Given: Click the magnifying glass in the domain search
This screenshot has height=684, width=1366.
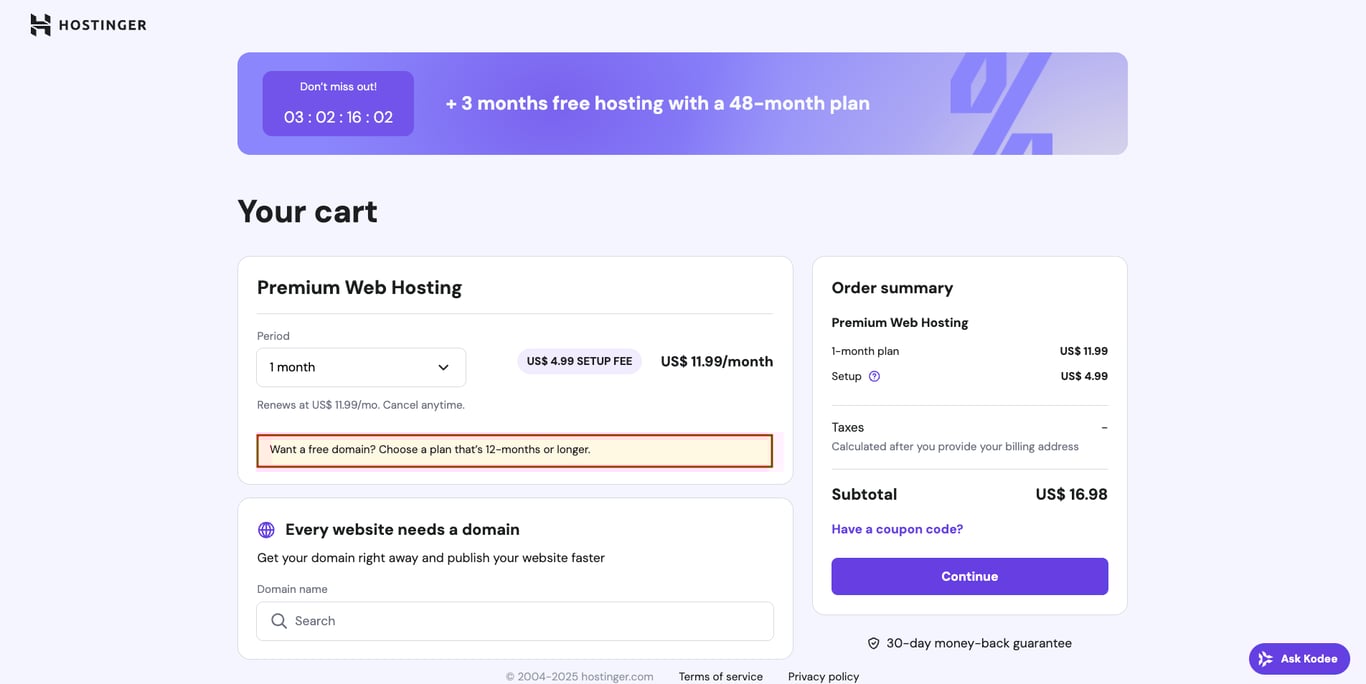Looking at the screenshot, I should click(279, 621).
